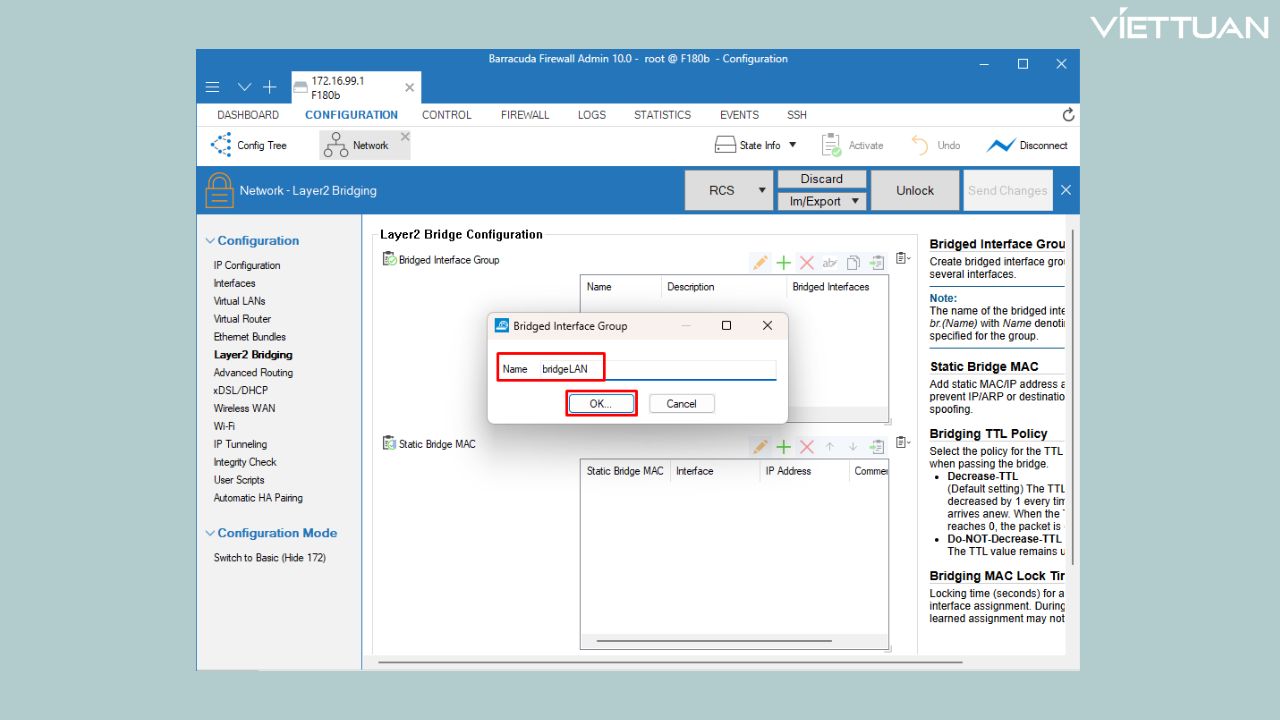This screenshot has height=720, width=1280.
Task: Click the refresh icon beside the main tabs
Action: (1068, 115)
